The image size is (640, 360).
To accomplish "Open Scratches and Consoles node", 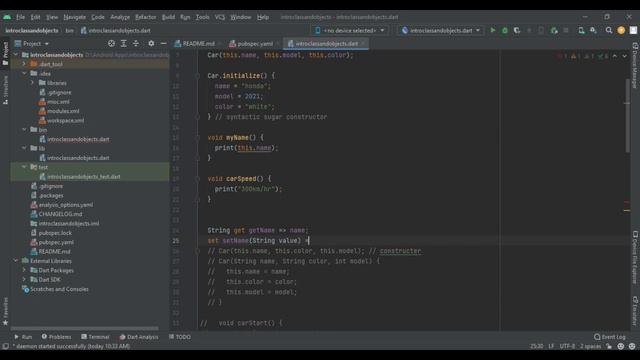I will (x=59, y=289).
